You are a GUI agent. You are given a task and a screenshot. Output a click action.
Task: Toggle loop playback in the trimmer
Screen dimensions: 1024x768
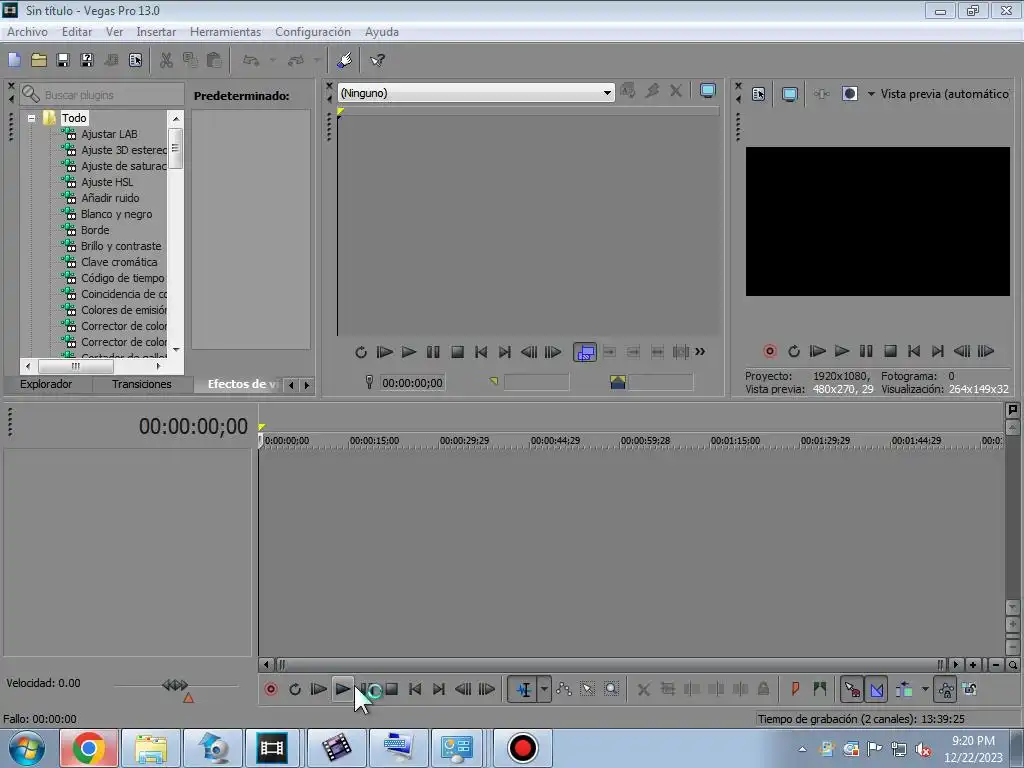[x=361, y=352]
